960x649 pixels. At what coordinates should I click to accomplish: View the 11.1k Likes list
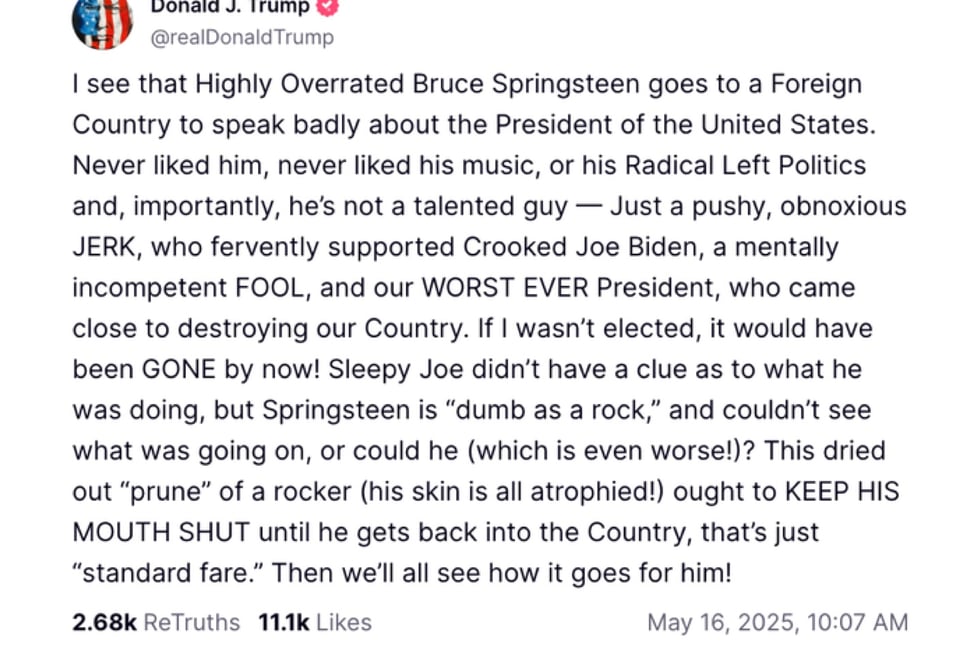[x=315, y=622]
